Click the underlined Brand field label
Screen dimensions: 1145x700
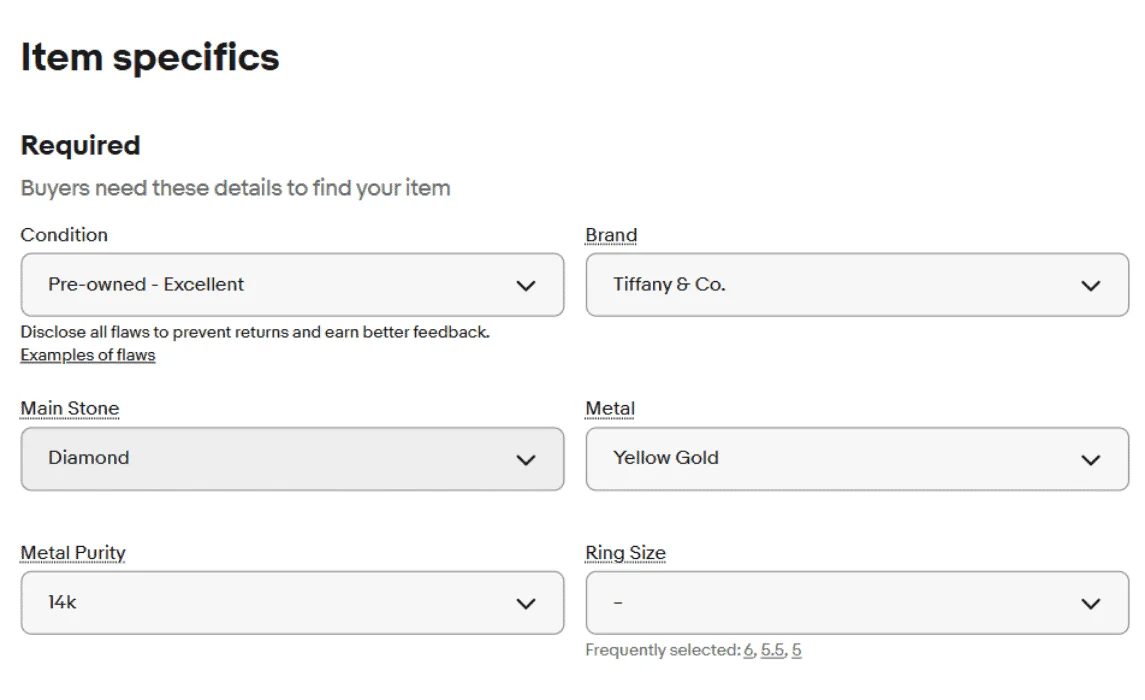611,235
